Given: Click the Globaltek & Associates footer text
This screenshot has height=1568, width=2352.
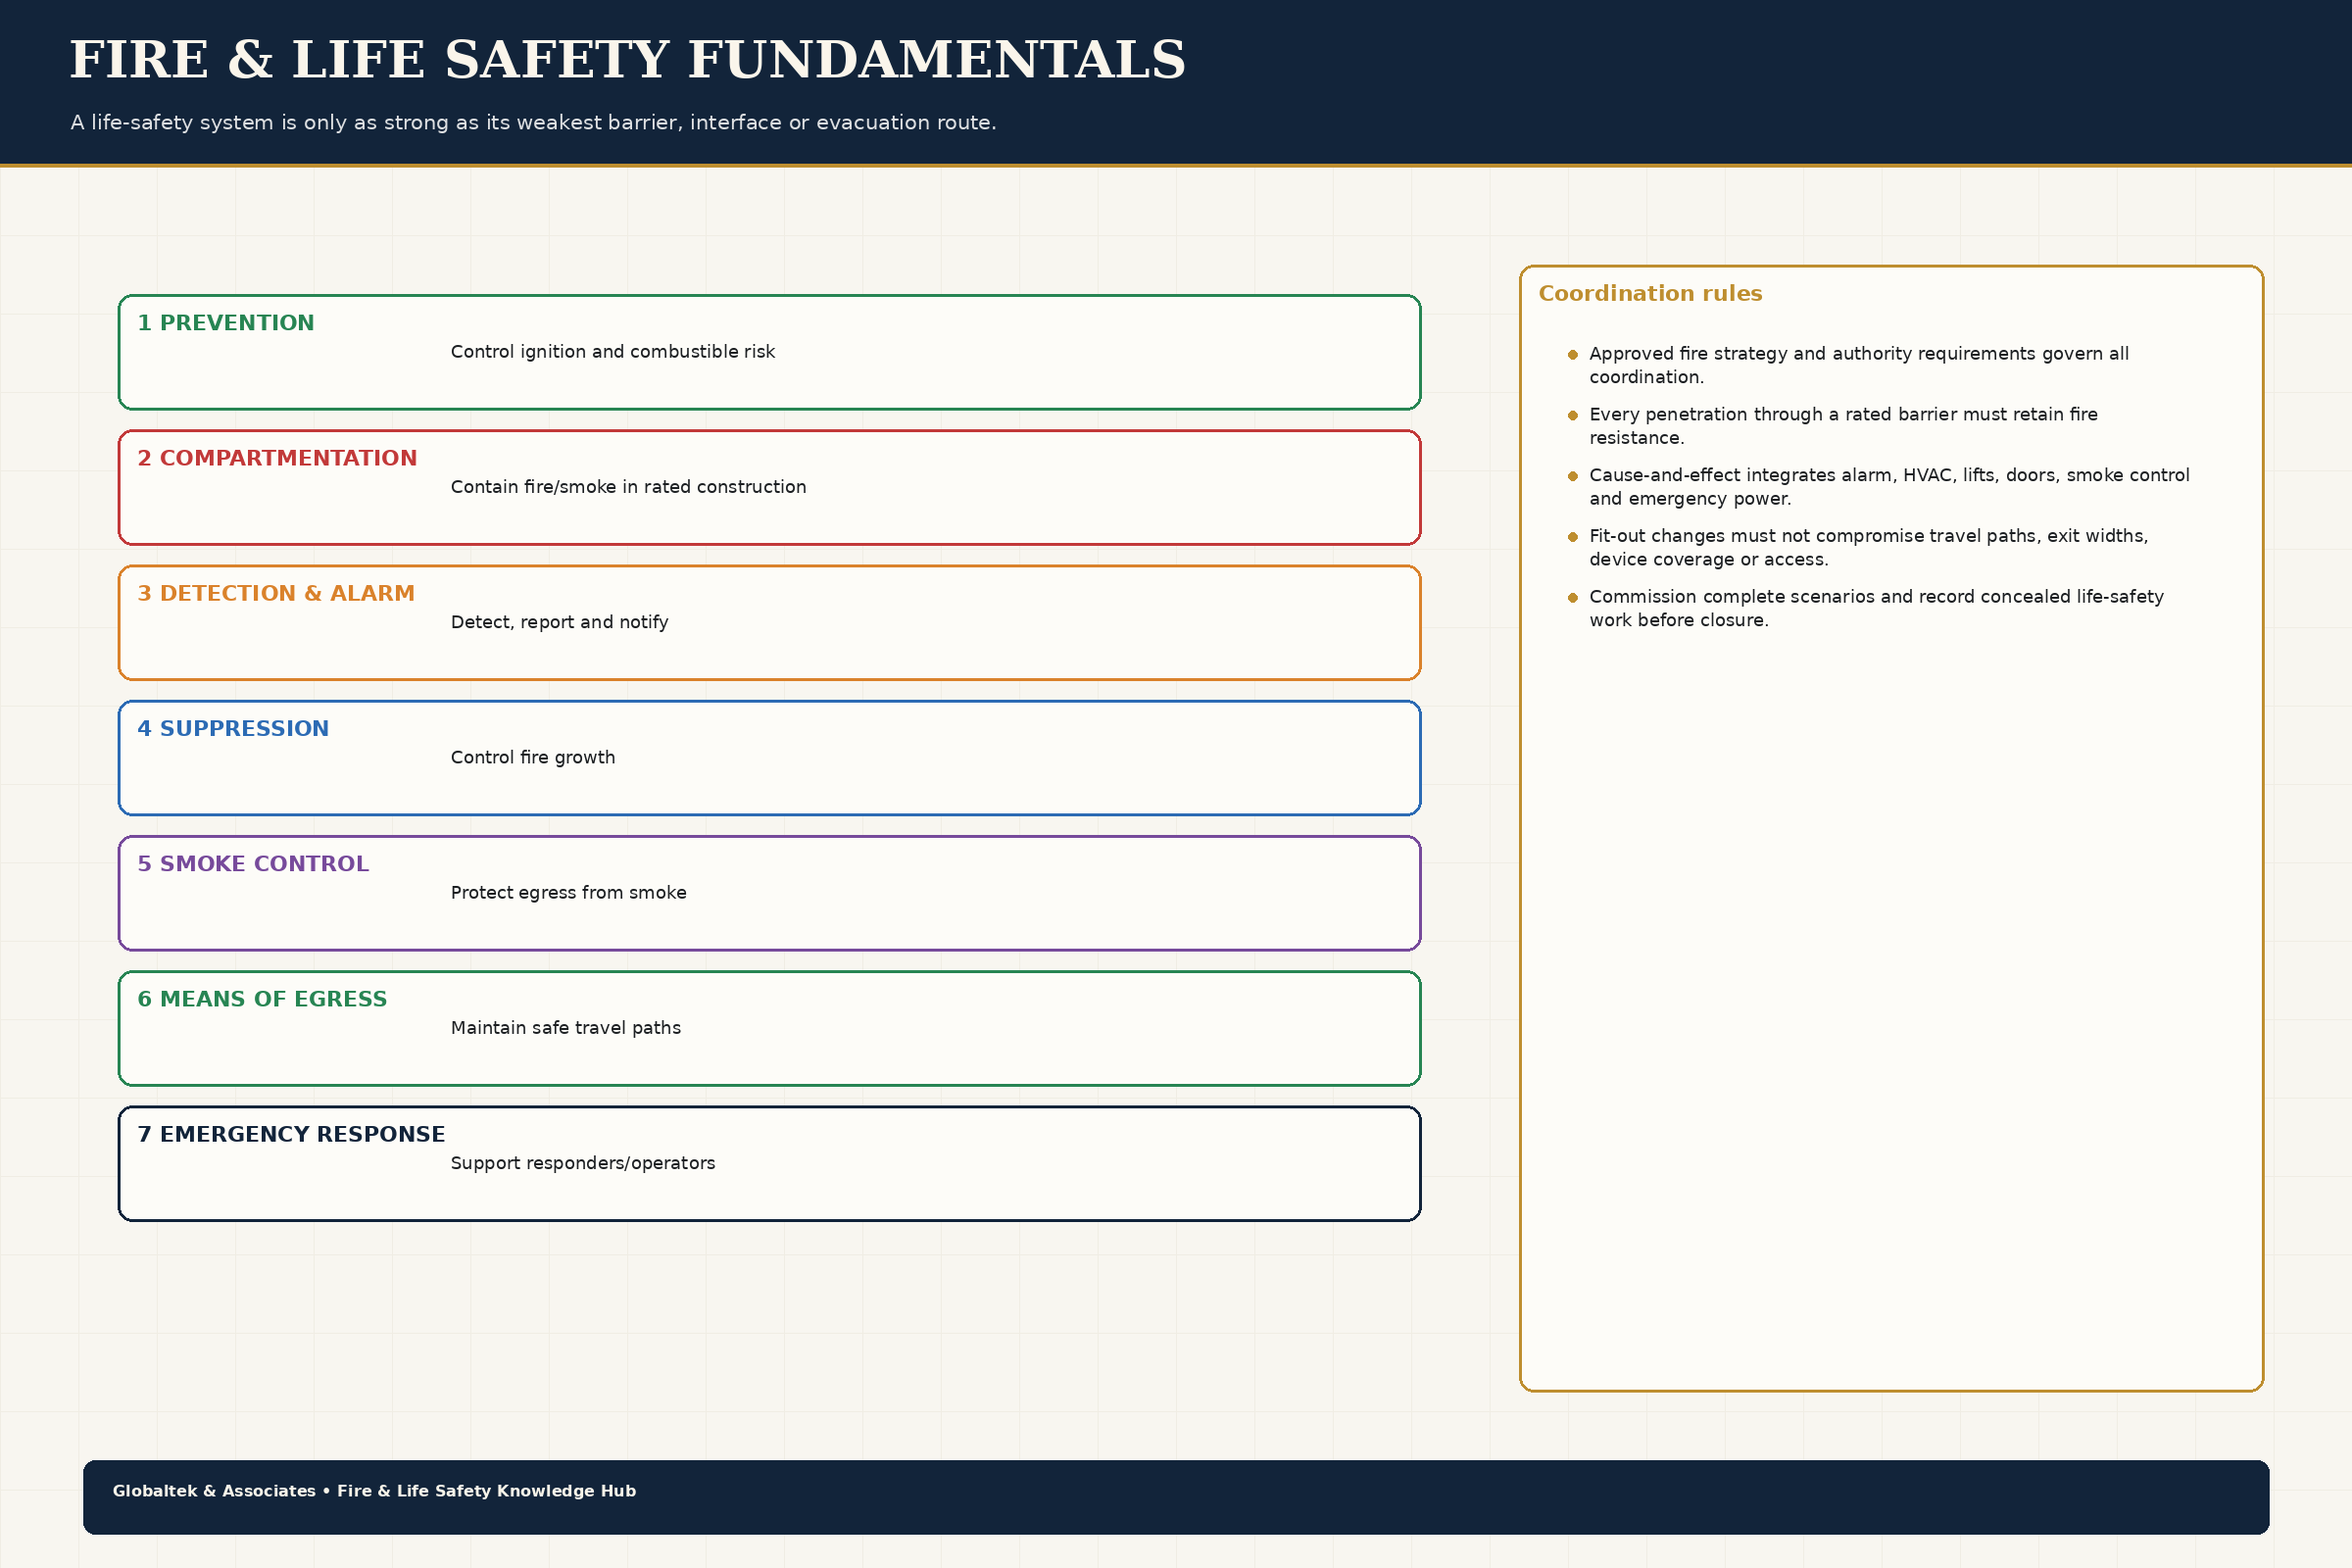Looking at the screenshot, I should tap(374, 1491).
